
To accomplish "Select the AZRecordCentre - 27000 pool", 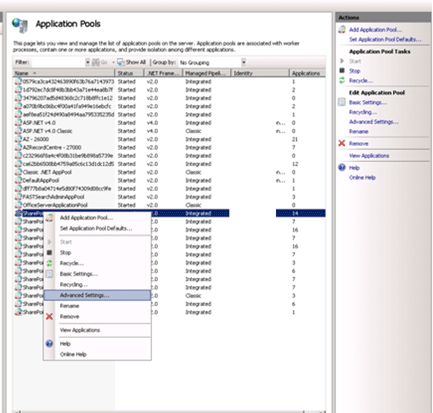I will (169, 147).
